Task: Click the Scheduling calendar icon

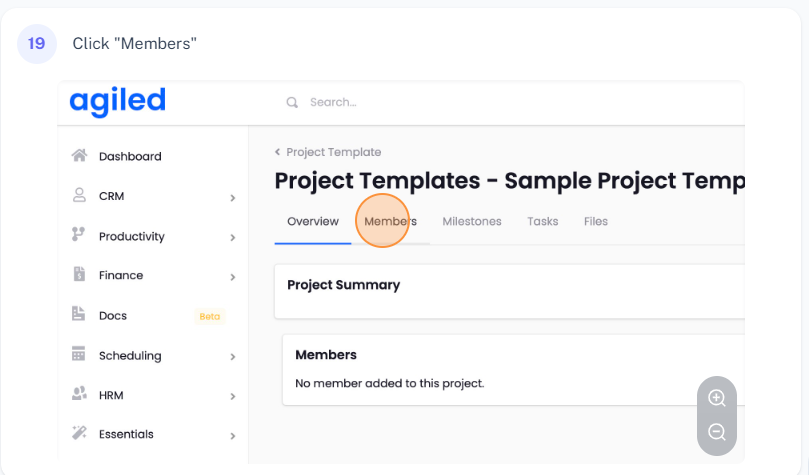Action: click(x=79, y=355)
